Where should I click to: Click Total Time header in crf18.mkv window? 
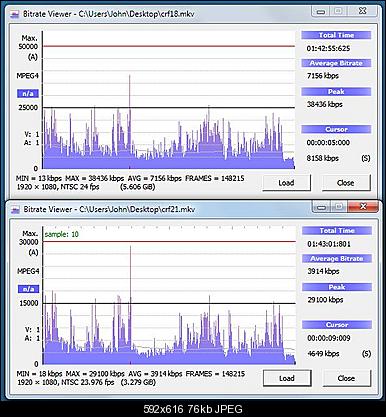click(x=336, y=35)
